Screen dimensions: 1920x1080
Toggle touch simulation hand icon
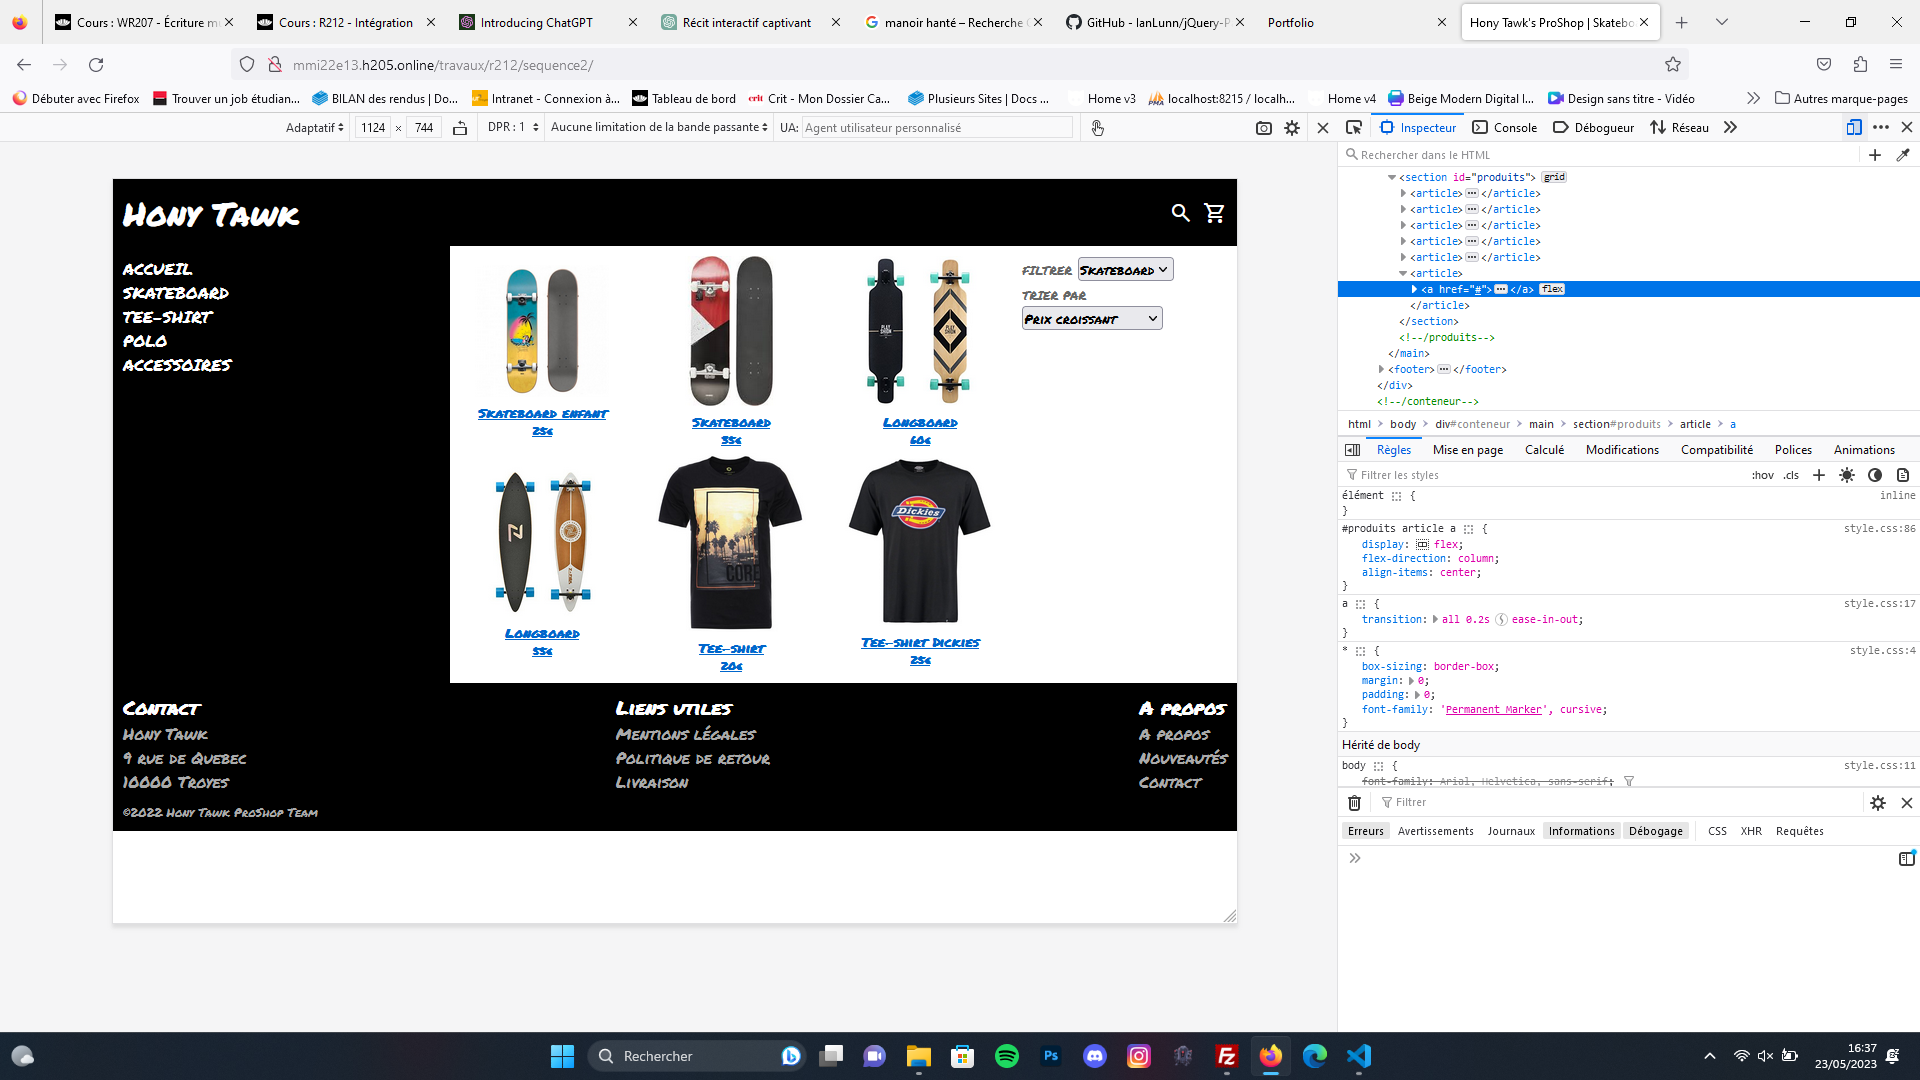(x=1097, y=128)
